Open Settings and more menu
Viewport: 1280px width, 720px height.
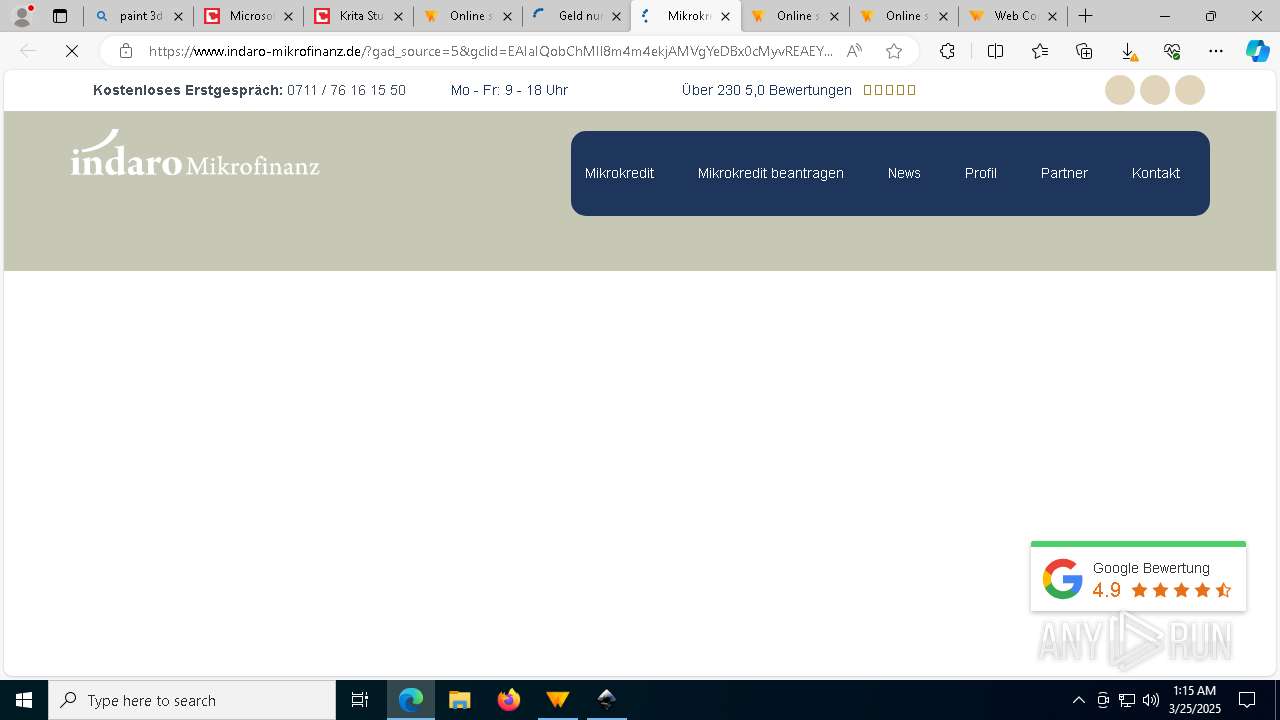1216,51
